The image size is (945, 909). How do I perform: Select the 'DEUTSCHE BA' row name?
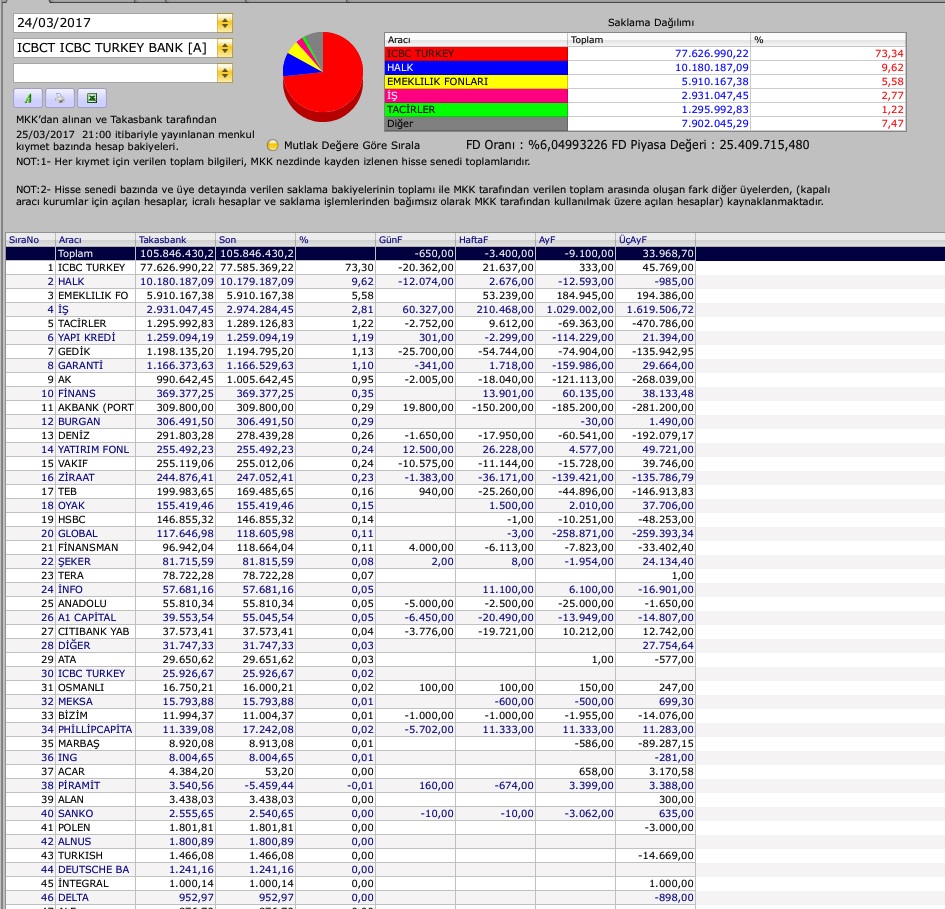(x=93, y=869)
